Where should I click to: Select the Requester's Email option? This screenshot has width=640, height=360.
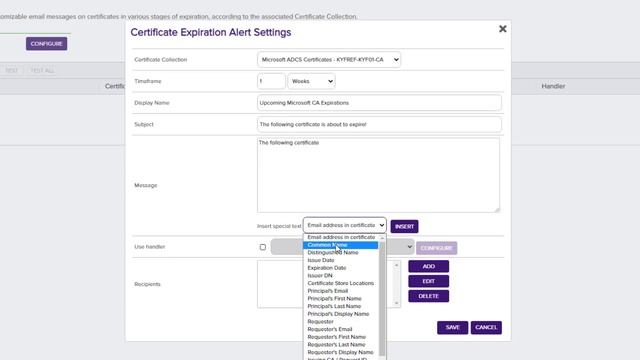point(341,329)
